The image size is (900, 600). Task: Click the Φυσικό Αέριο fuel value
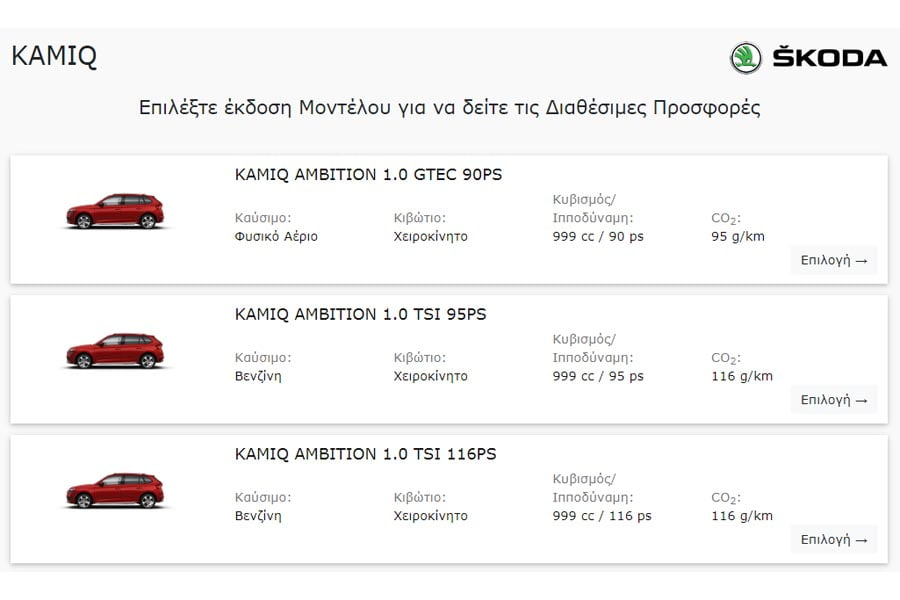pos(276,237)
